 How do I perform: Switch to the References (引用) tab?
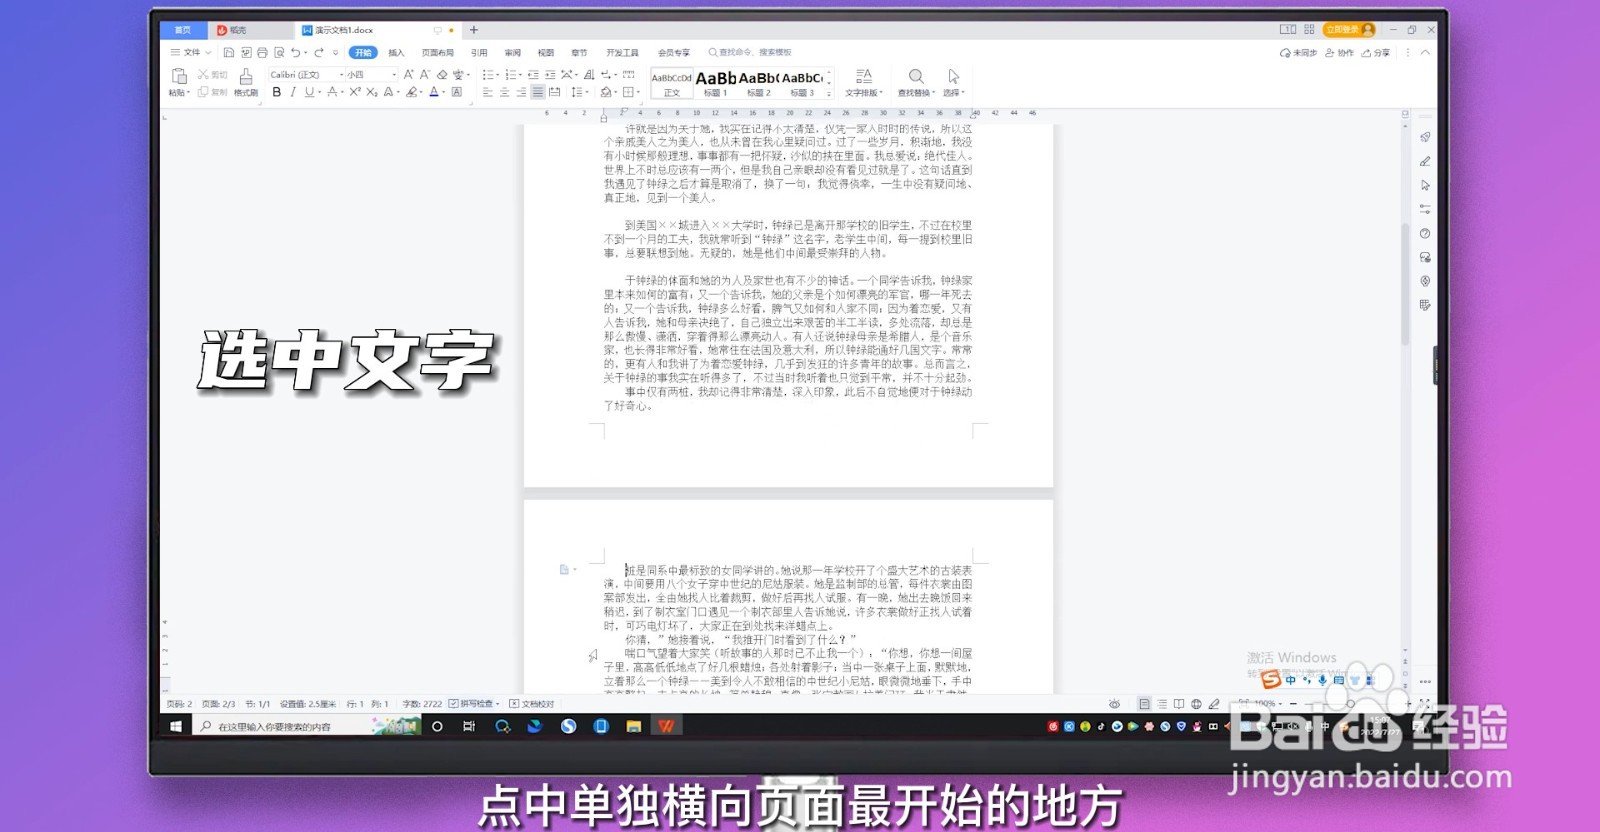[479, 52]
